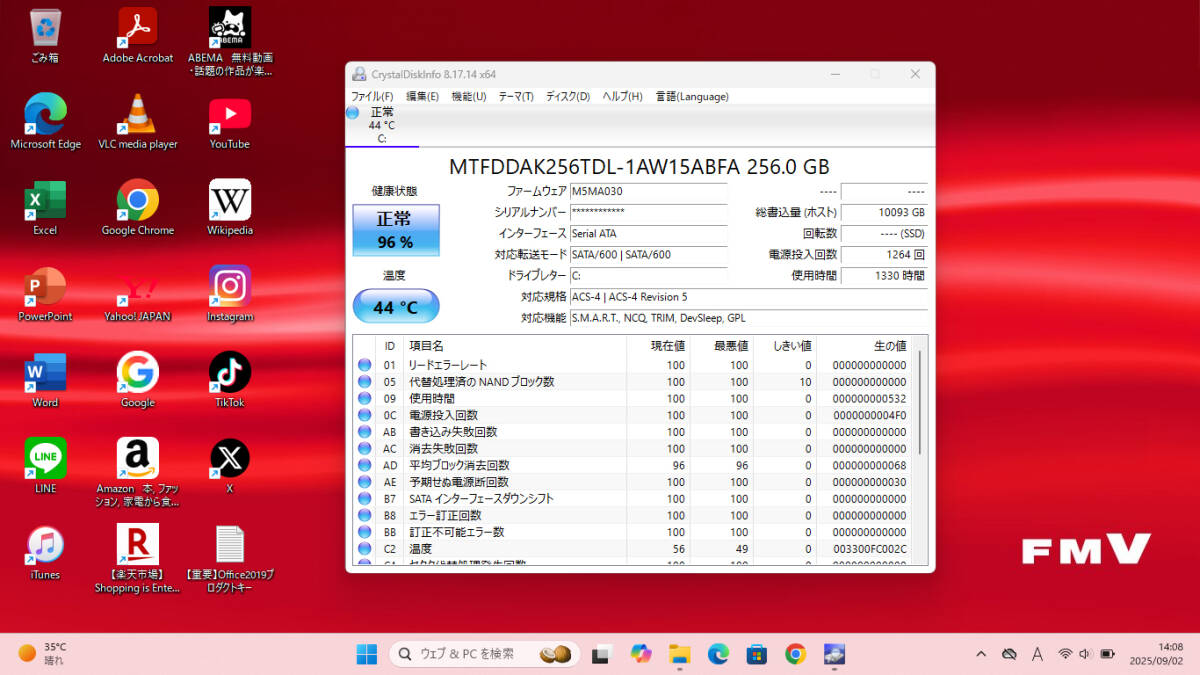Click the firmware field M5MA030
Image resolution: width=1200 pixels, height=675 pixels.
[649, 191]
